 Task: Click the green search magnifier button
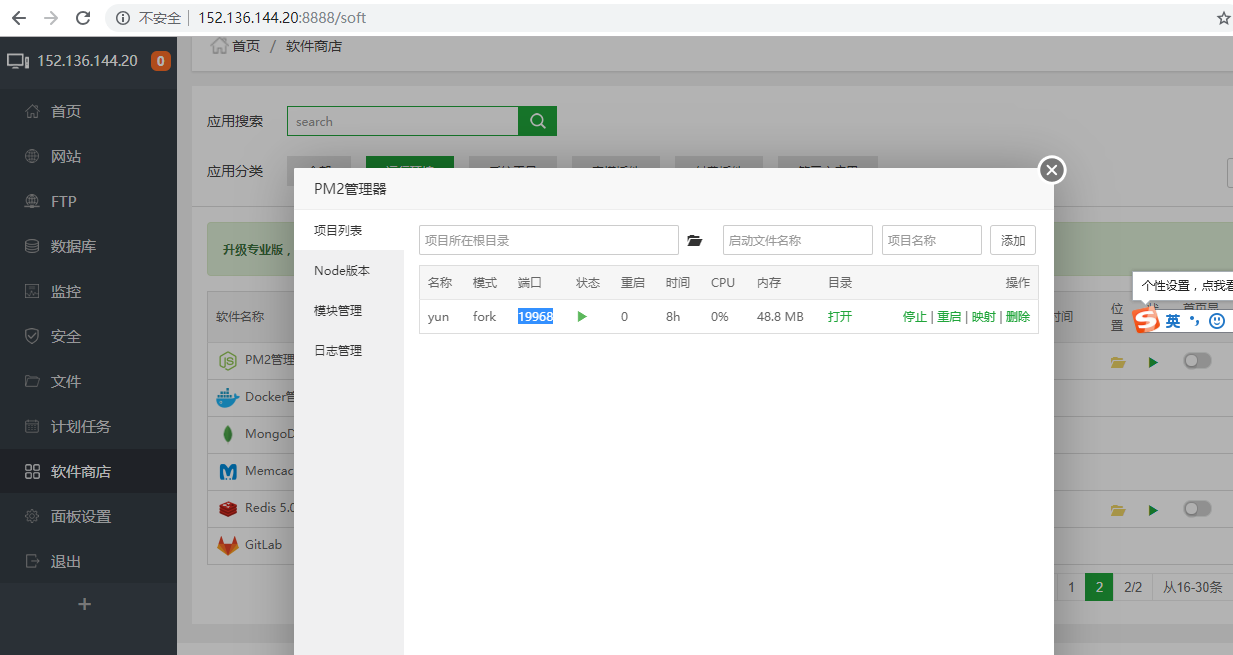coord(537,121)
